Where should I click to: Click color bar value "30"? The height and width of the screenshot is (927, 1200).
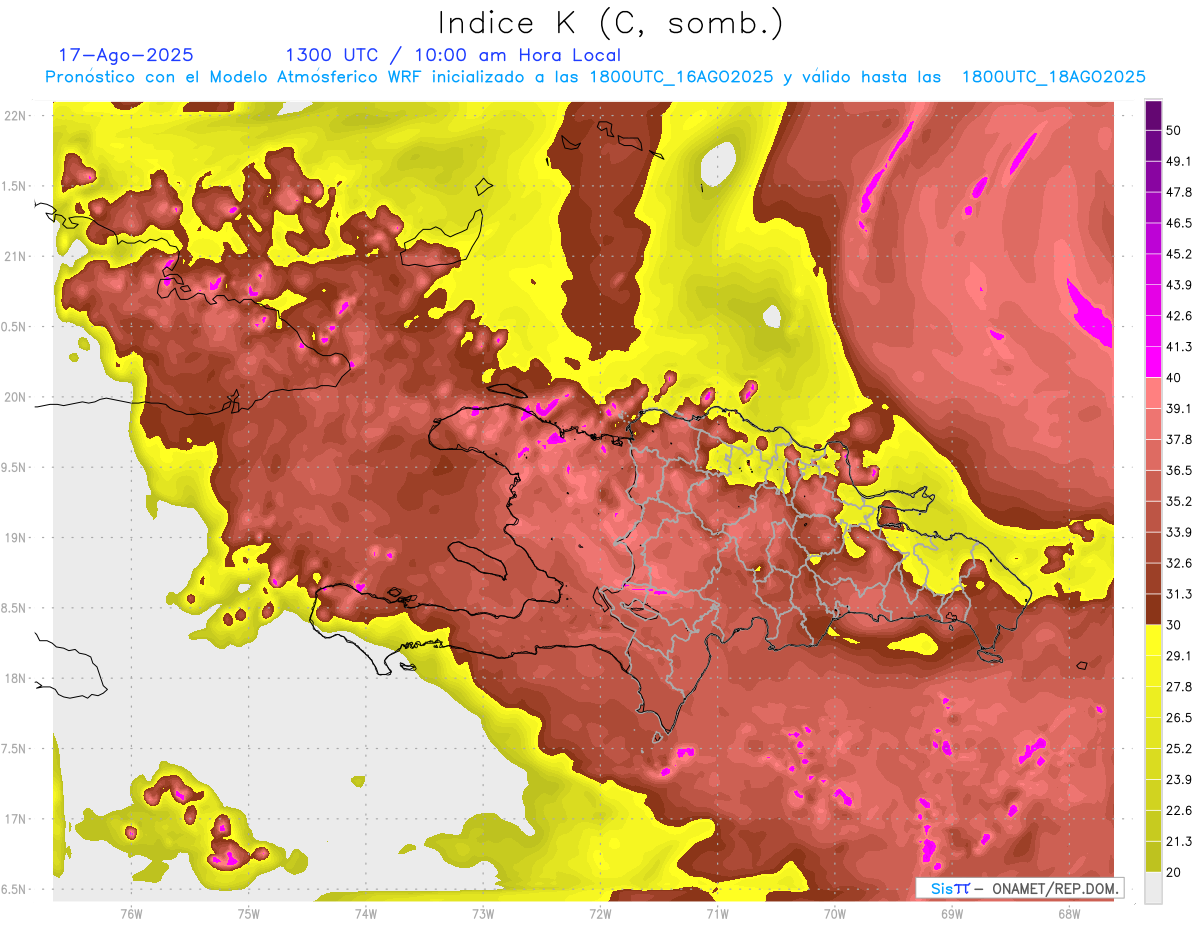pos(1173,625)
